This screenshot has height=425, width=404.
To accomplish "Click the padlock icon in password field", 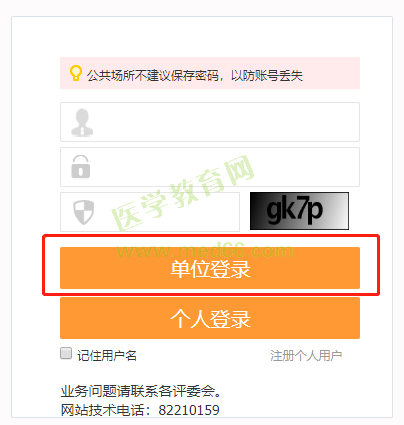I will (x=81, y=167).
